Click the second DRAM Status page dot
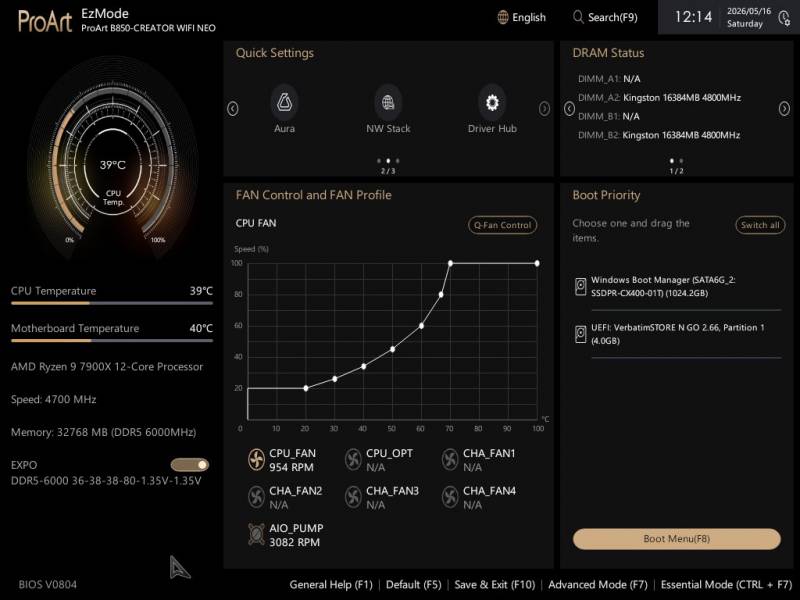Image resolution: width=800 pixels, height=600 pixels. (681, 161)
